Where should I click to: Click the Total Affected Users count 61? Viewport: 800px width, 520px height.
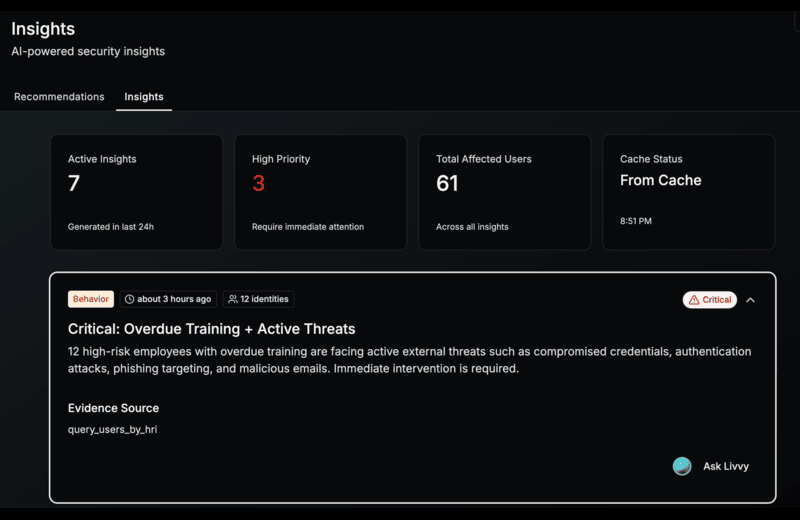447,183
